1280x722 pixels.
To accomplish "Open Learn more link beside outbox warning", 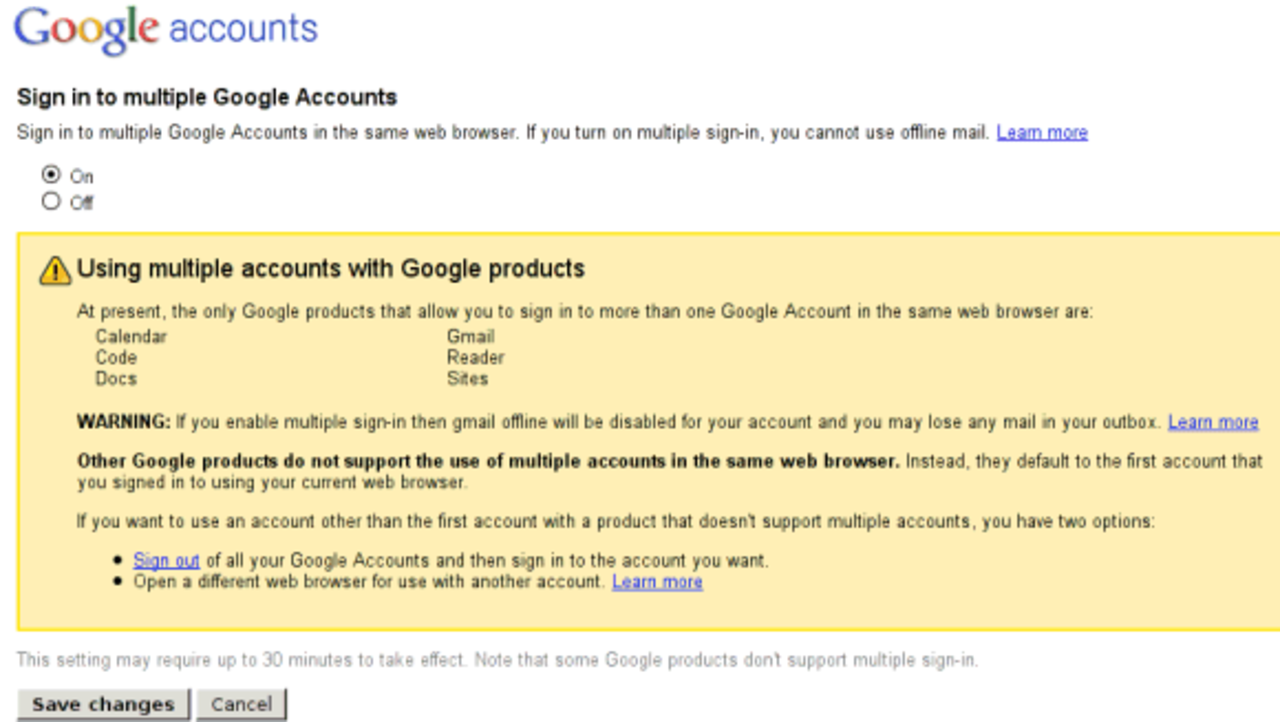I will [1213, 422].
